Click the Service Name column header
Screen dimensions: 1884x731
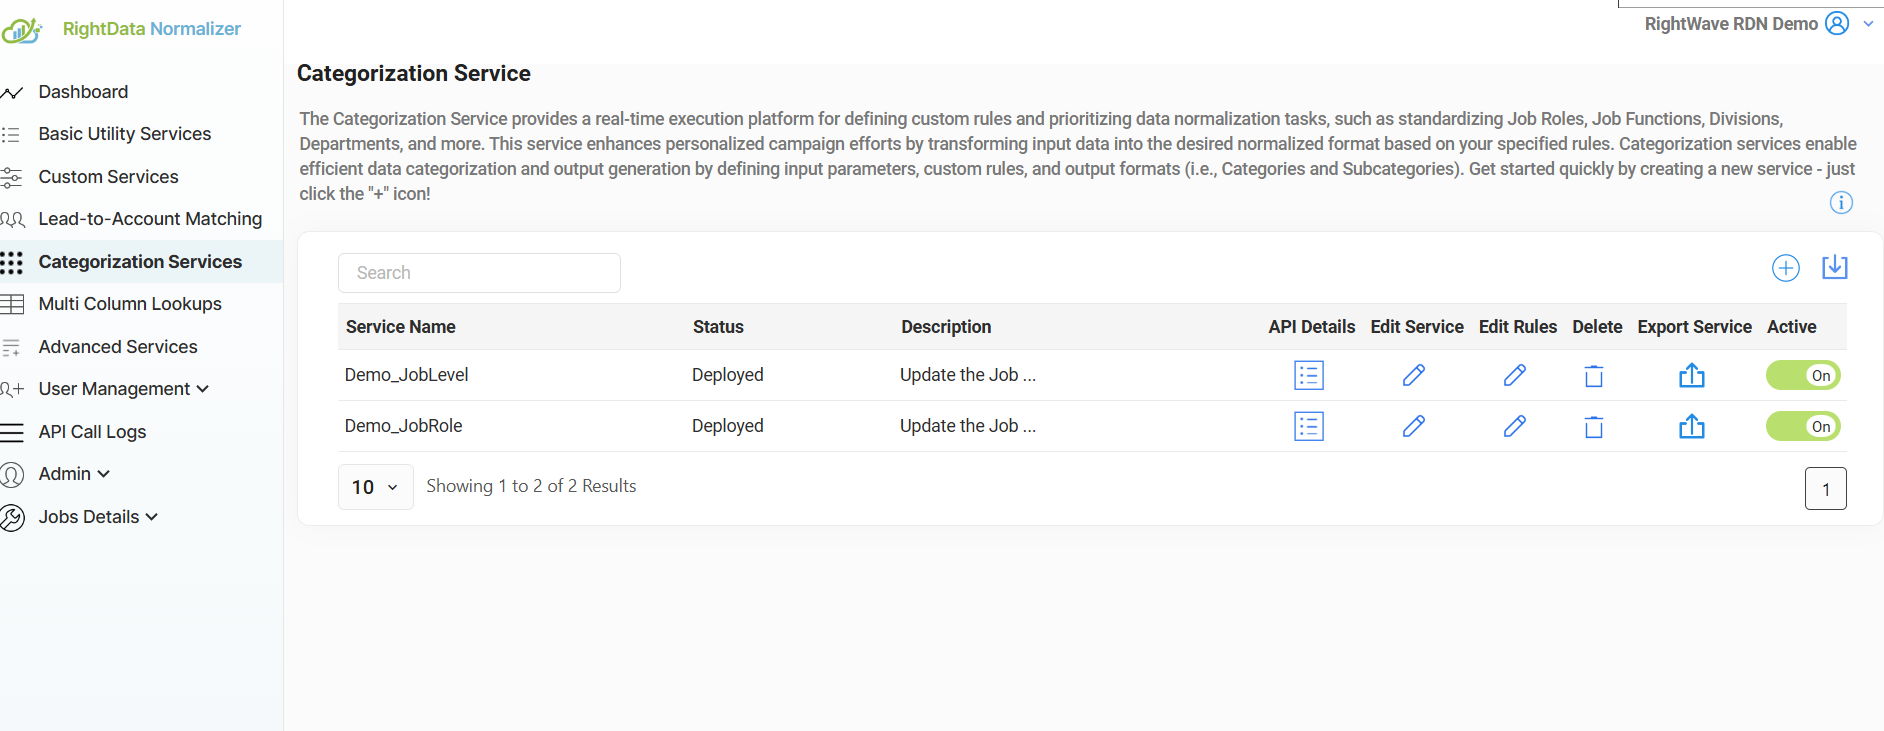pyautogui.click(x=401, y=327)
